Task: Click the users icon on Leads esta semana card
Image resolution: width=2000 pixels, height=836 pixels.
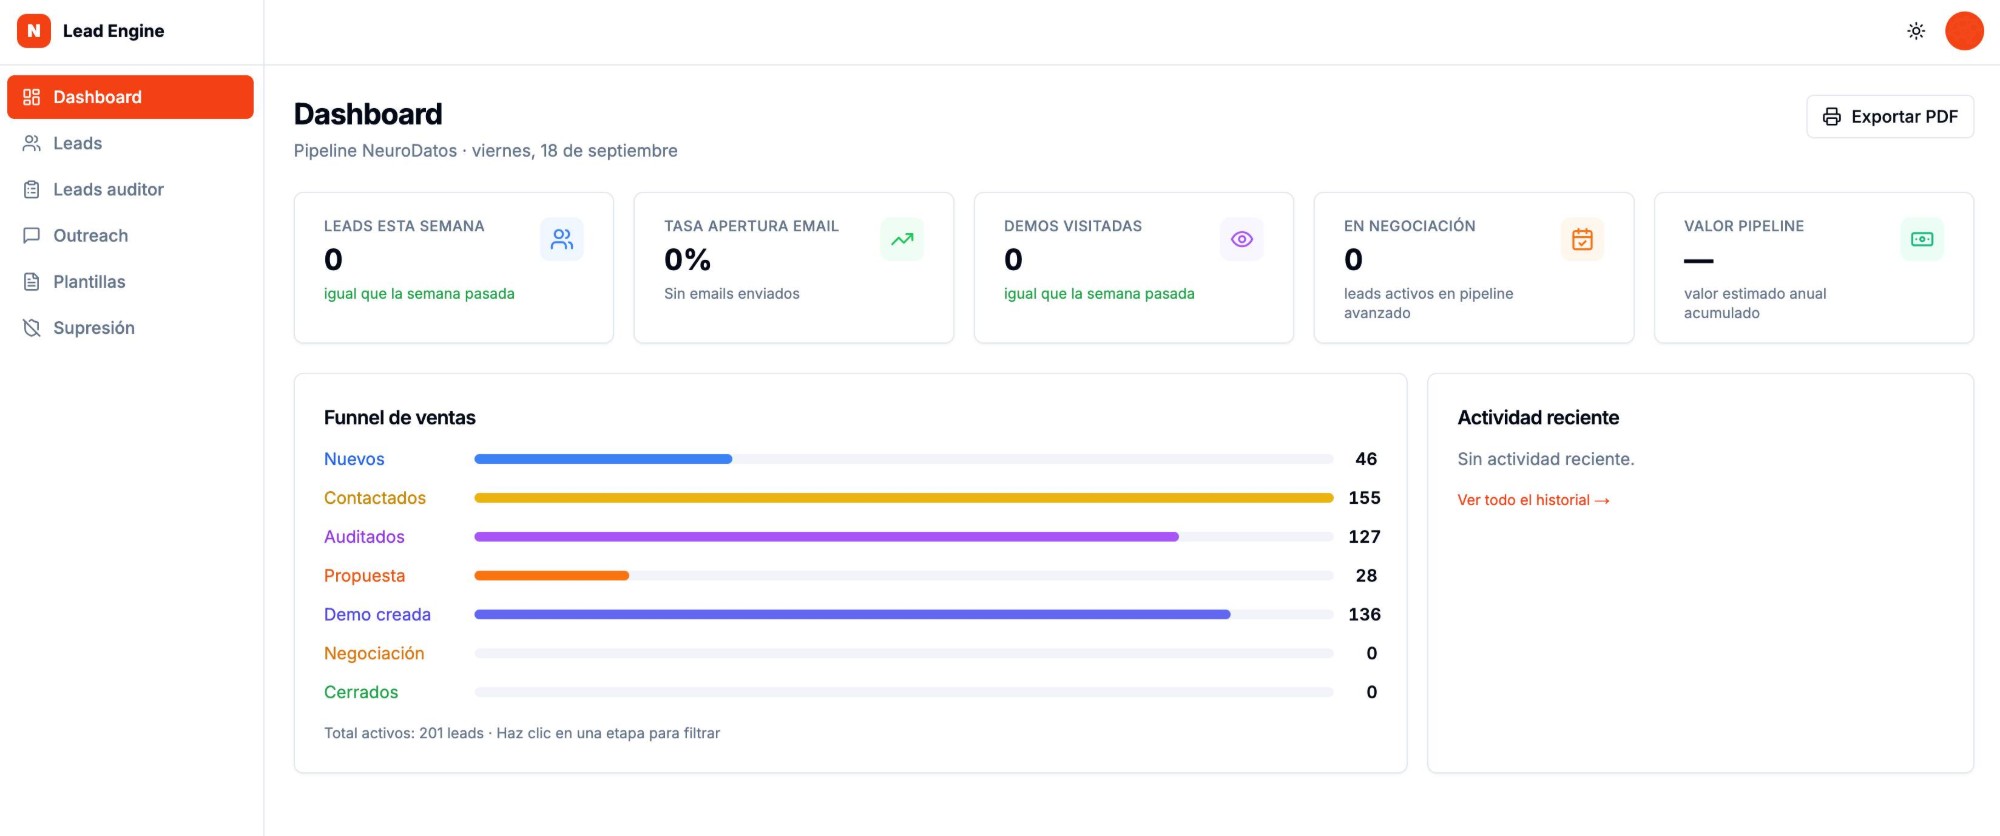Action: tap(562, 239)
